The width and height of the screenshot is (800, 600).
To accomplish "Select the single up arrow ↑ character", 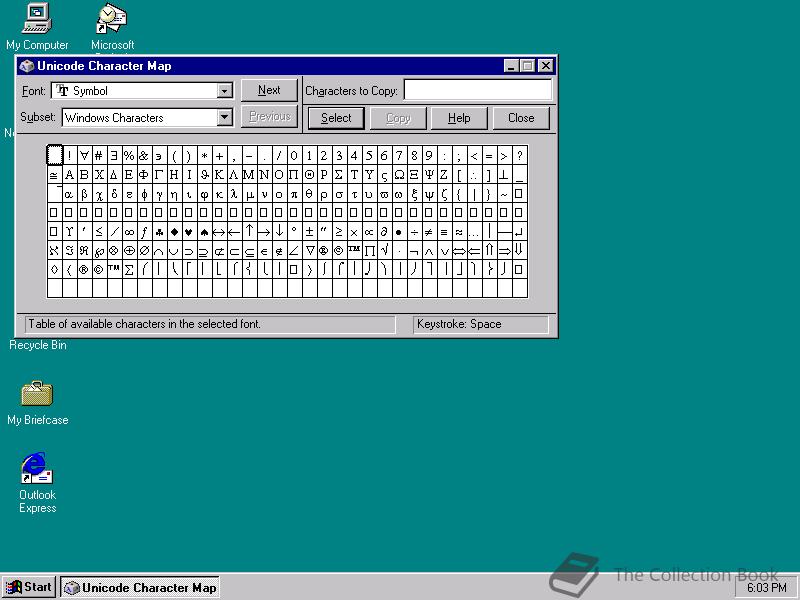I will (x=249, y=232).
